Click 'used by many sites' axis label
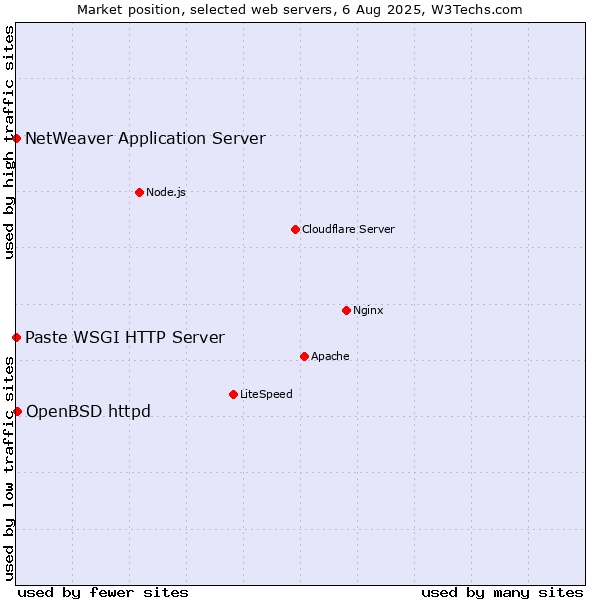This screenshot has width=600, height=600. pyautogui.click(x=502, y=593)
